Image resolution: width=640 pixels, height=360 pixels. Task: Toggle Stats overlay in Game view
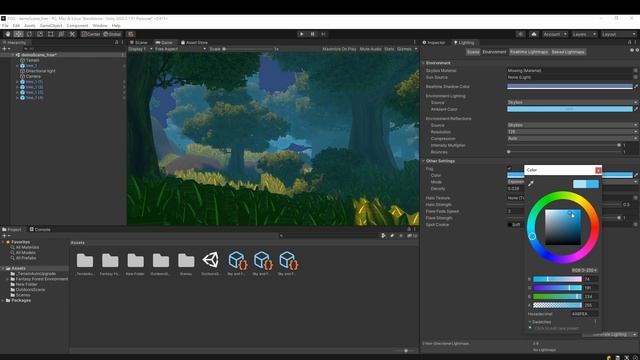click(389, 49)
